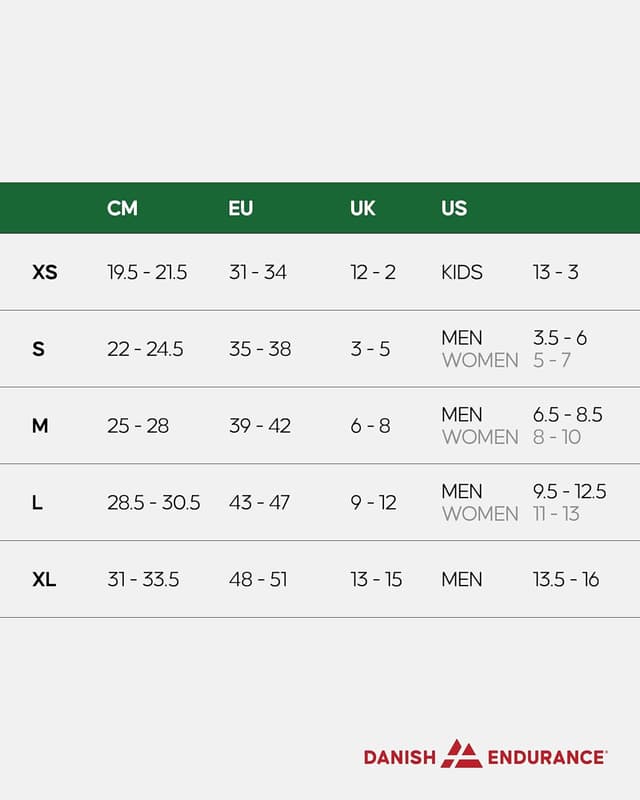The width and height of the screenshot is (640, 800).
Task: Click the 19.5 - 21.5 CM value
Action: coord(147,272)
